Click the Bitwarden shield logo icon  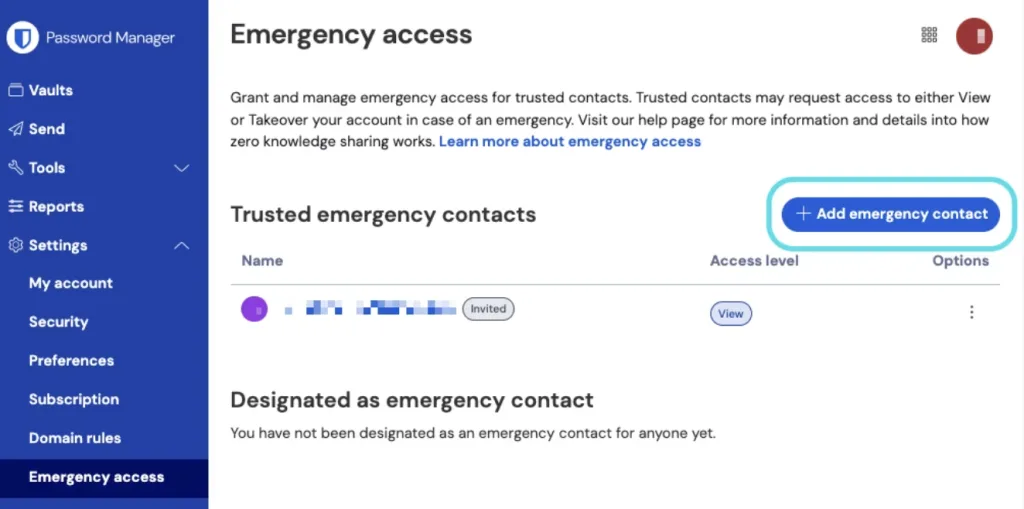tap(22, 38)
